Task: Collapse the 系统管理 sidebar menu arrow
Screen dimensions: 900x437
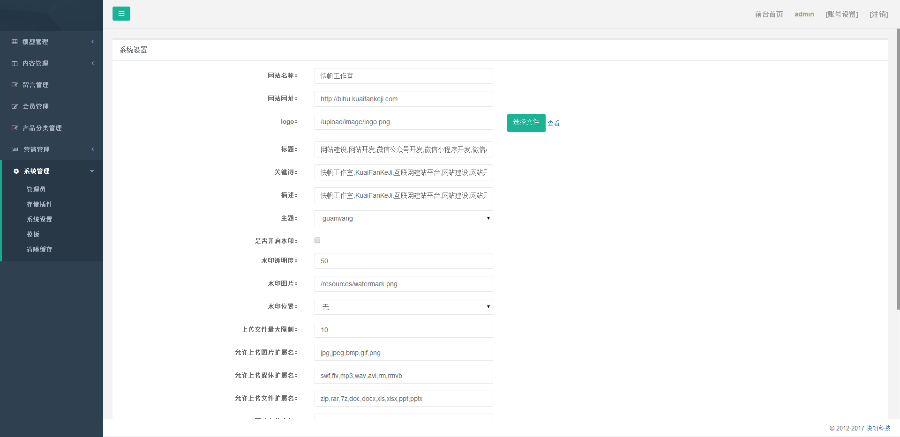Action: point(92,171)
